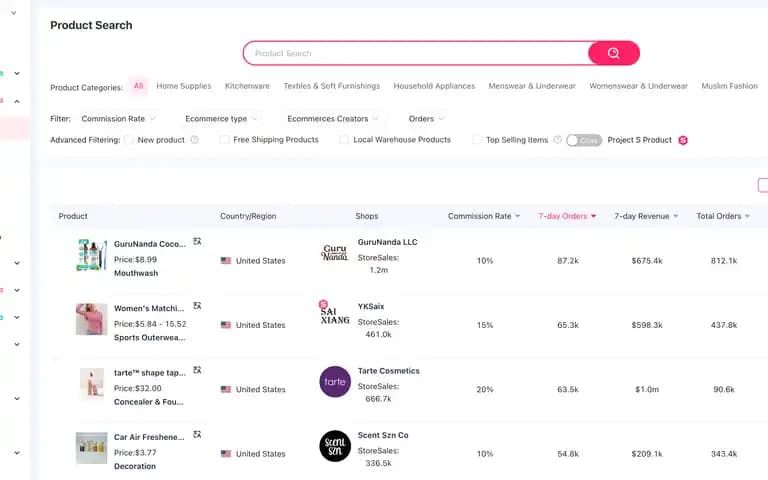Click the 20% commission rate value
The width and height of the screenshot is (768, 480).
(x=485, y=389)
